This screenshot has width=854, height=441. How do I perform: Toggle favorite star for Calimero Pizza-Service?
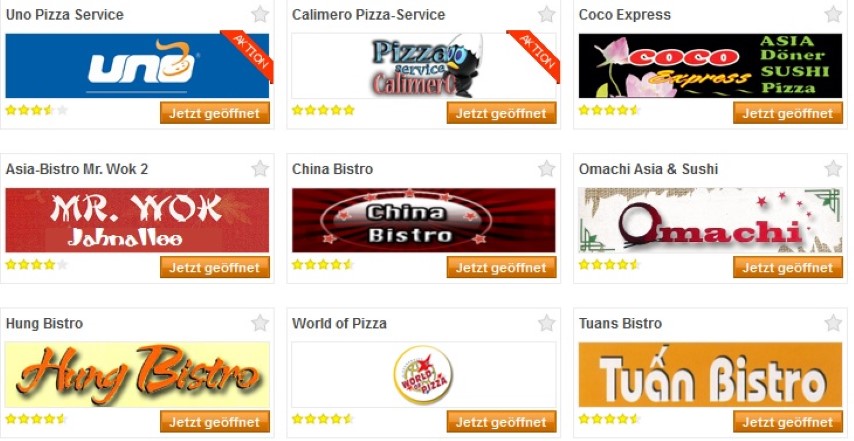[546, 14]
